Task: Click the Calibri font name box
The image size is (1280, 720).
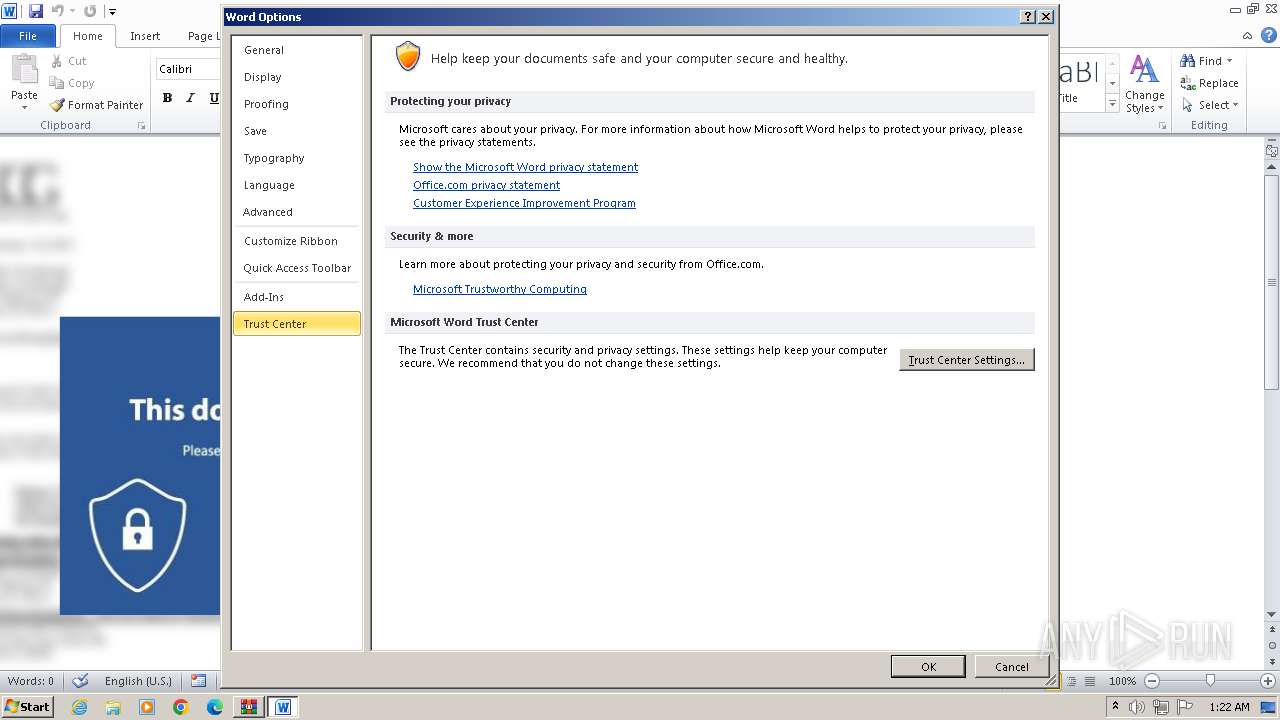Action: (x=188, y=69)
